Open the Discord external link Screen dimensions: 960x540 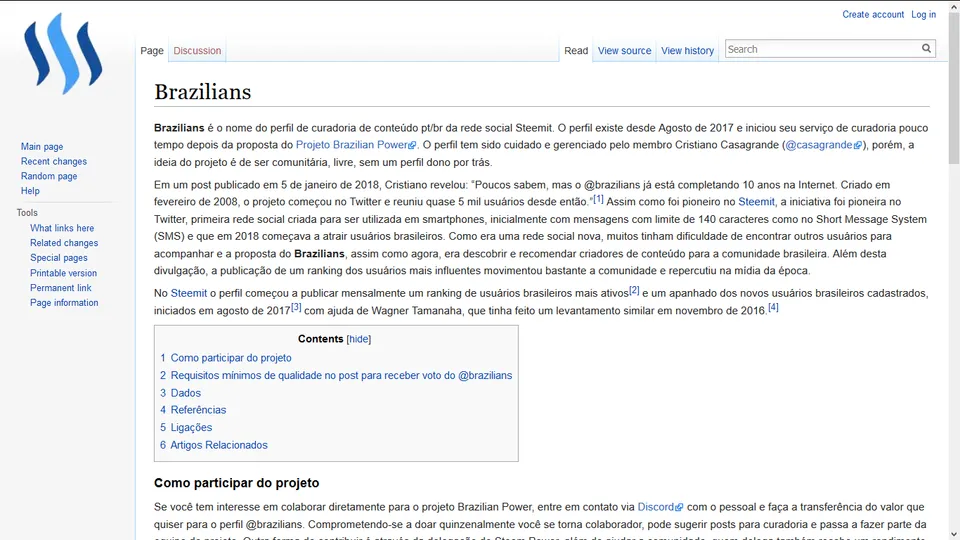coord(660,507)
